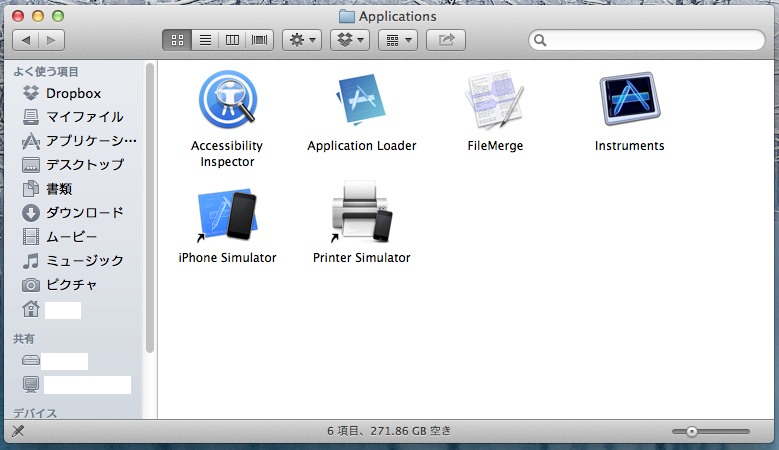This screenshot has width=779, height=450.
Task: Click the アプリケーション sidebar icon
Action: [31, 141]
